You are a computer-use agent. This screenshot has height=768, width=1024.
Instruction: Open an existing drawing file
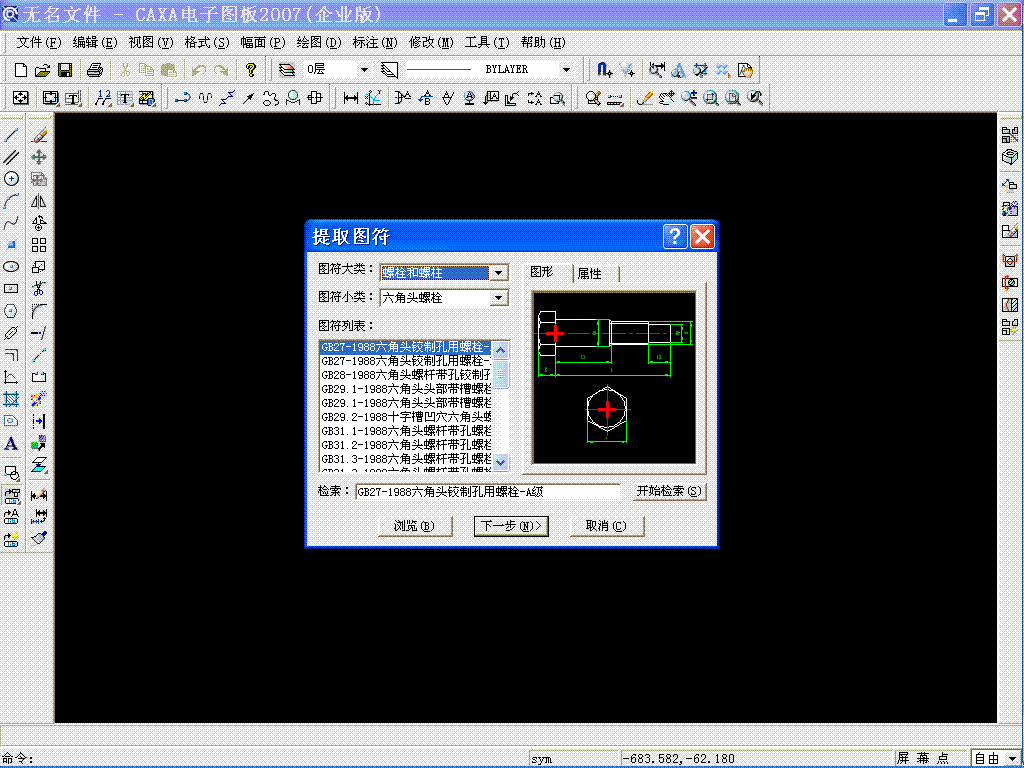point(42,69)
